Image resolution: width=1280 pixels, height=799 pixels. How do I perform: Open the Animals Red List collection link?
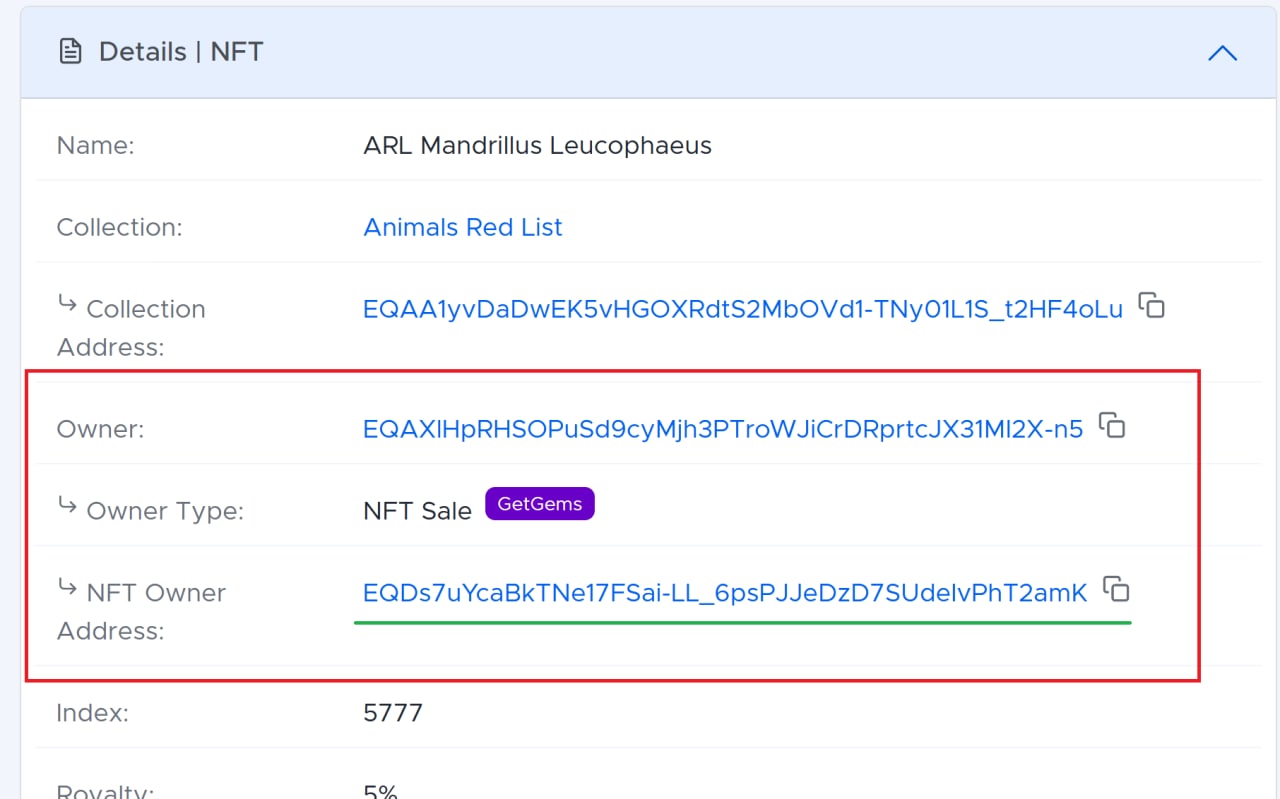[463, 227]
